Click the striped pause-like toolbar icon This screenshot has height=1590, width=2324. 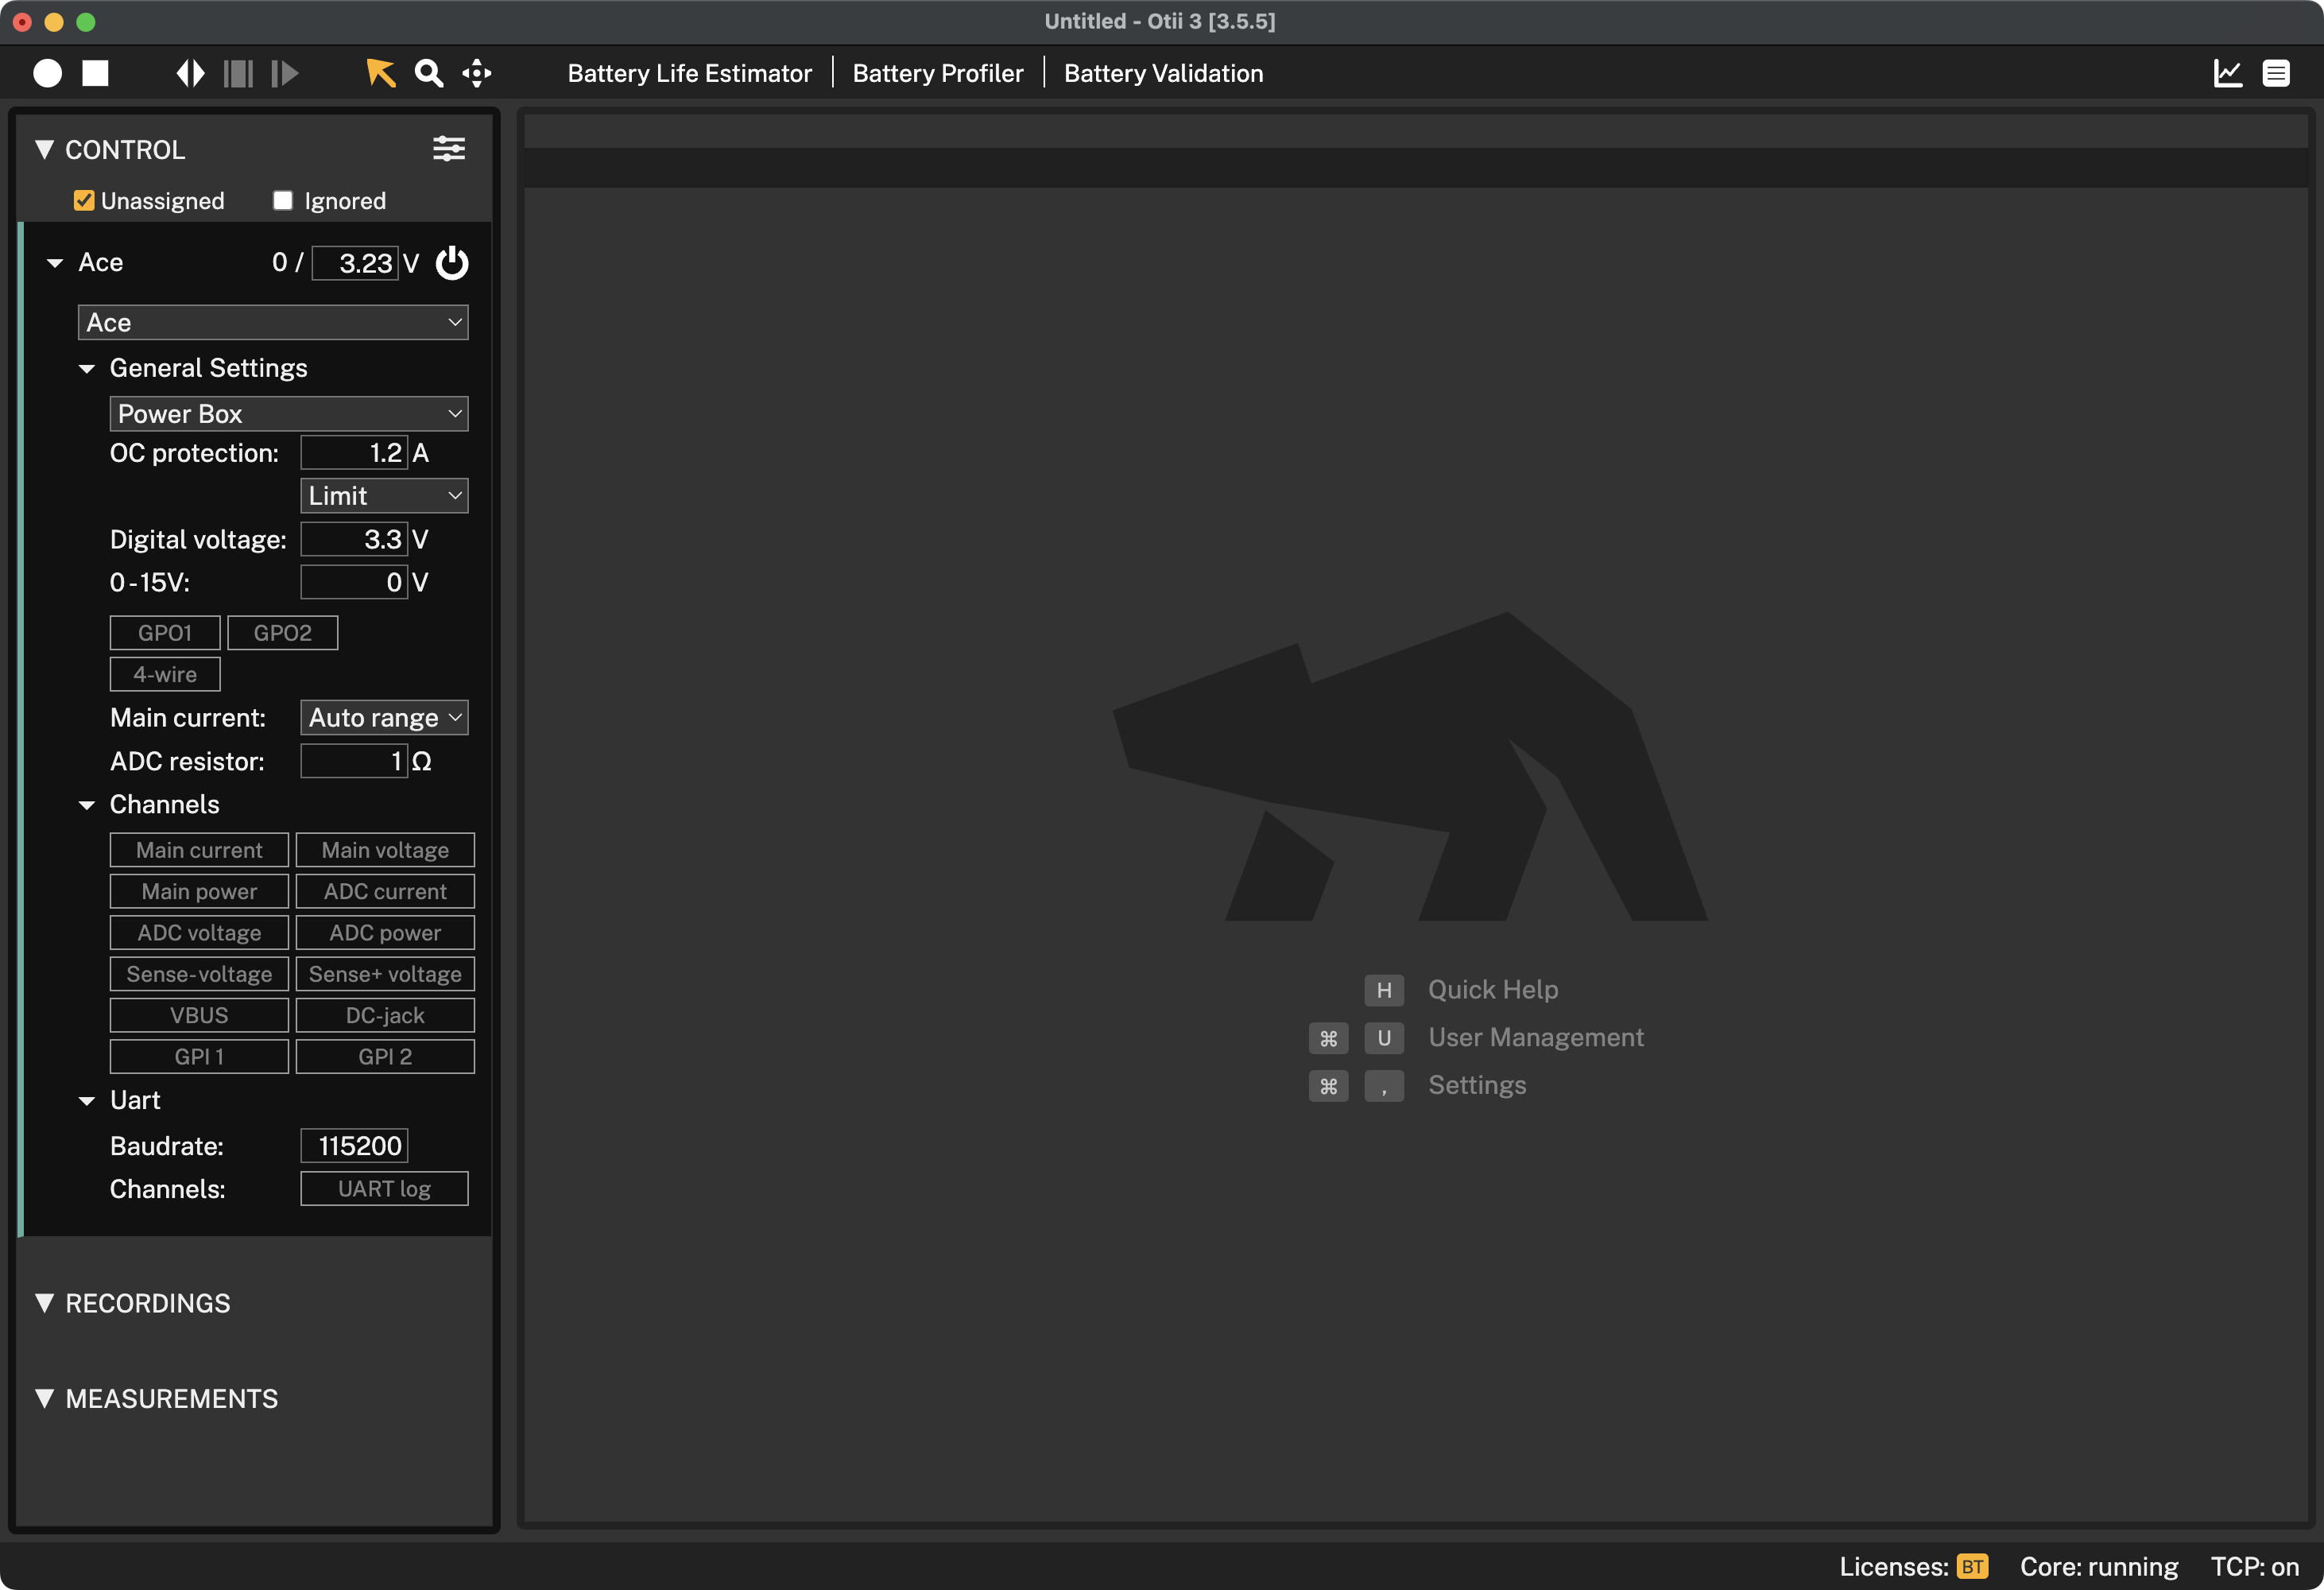pyautogui.click(x=238, y=73)
